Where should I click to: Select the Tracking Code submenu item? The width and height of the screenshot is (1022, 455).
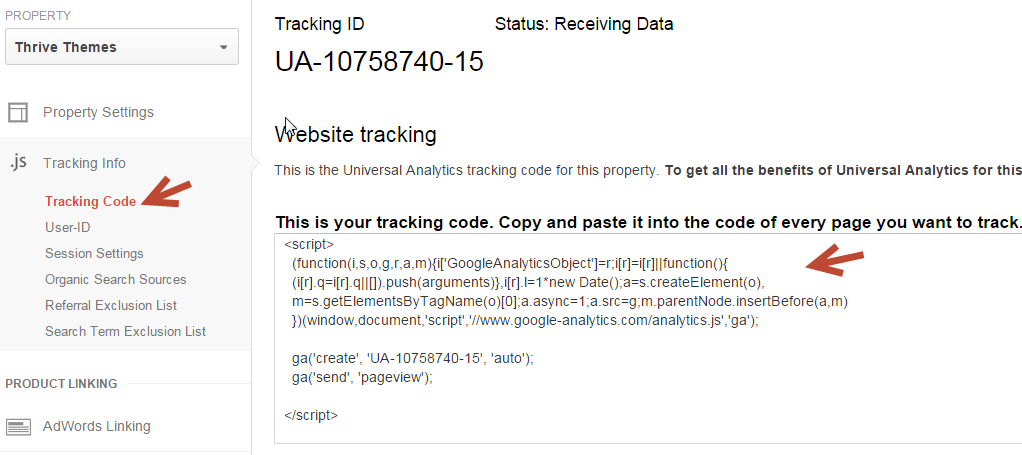[91, 201]
